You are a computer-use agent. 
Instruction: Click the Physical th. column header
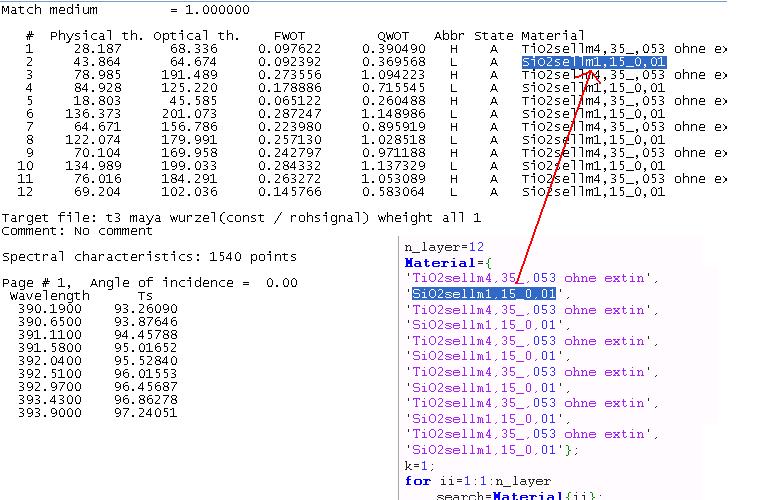point(96,35)
